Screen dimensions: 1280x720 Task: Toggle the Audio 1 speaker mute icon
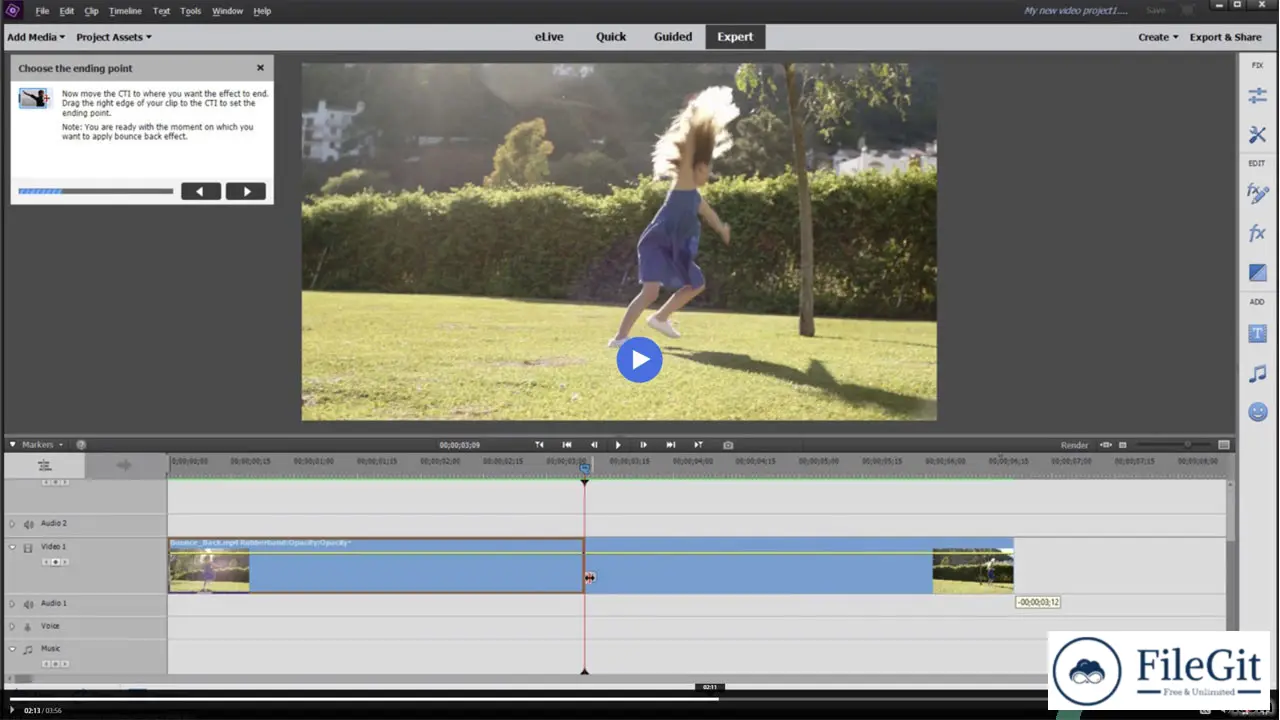(28, 604)
